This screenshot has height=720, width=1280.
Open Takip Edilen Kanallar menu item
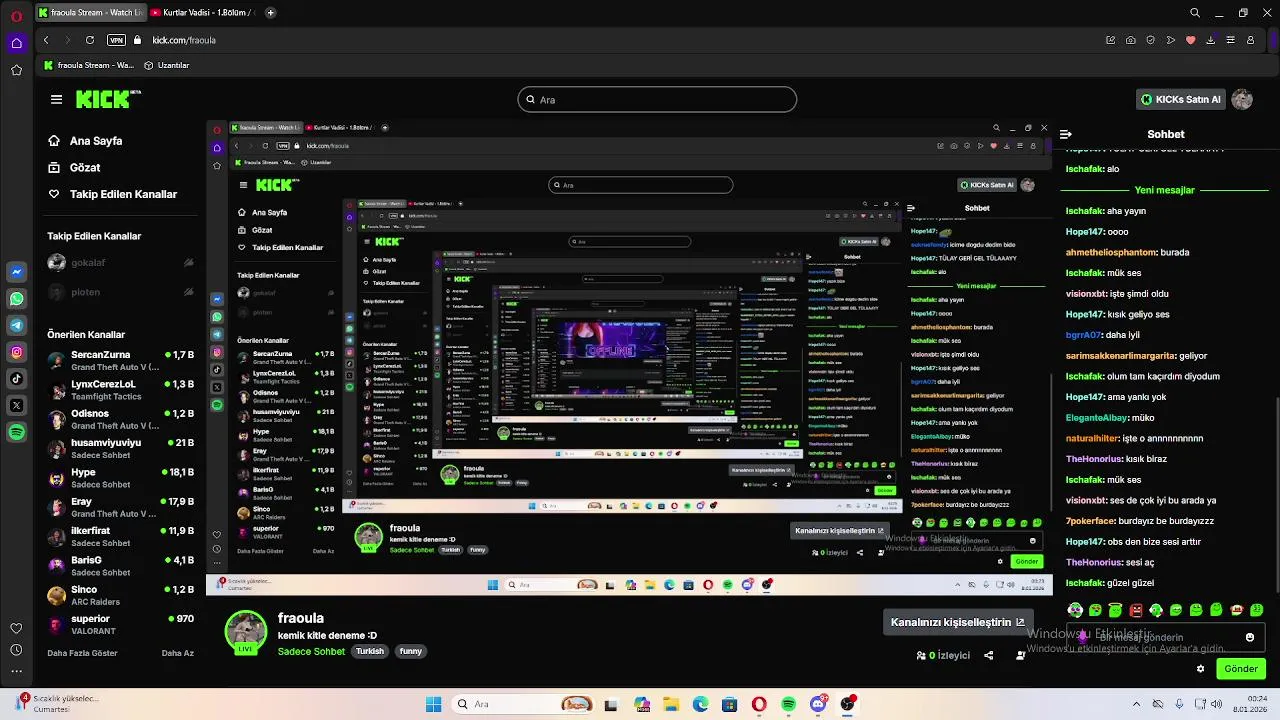[113, 194]
